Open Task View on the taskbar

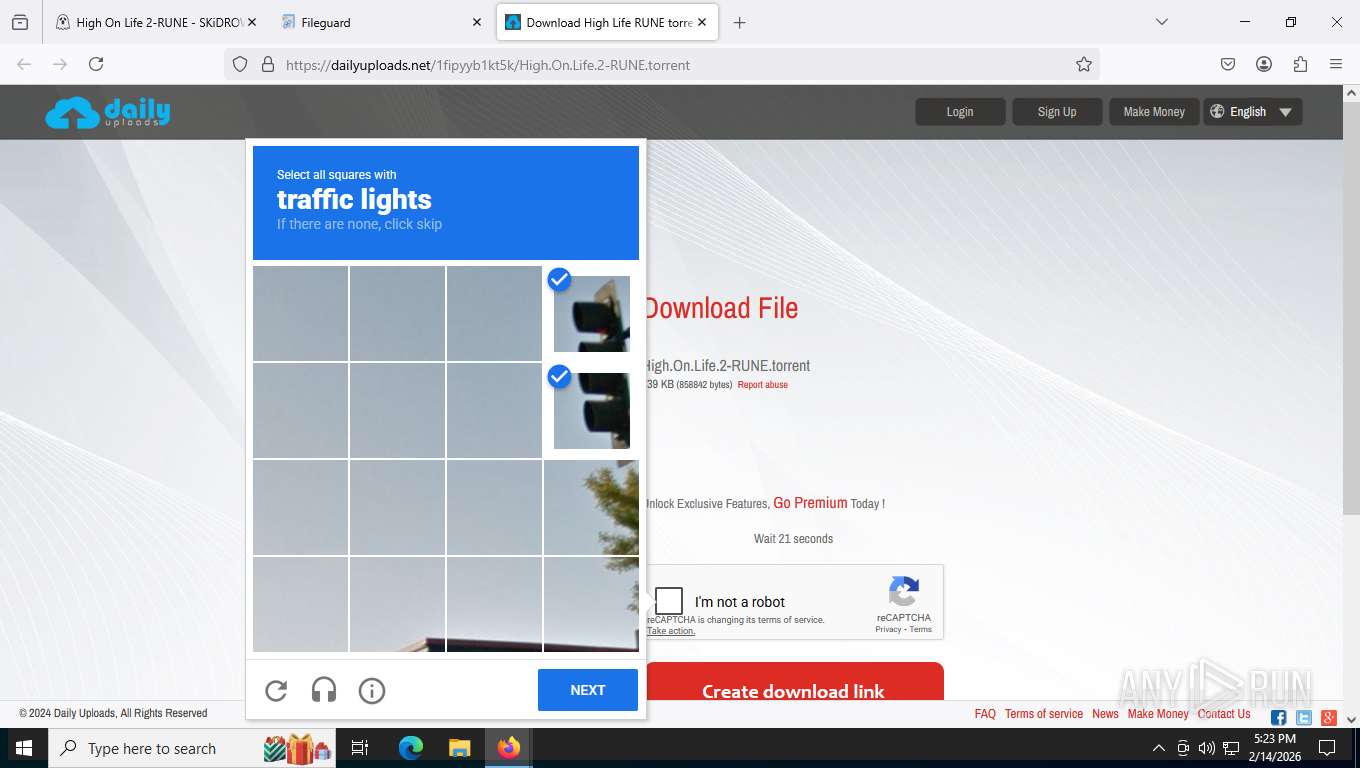click(x=360, y=748)
